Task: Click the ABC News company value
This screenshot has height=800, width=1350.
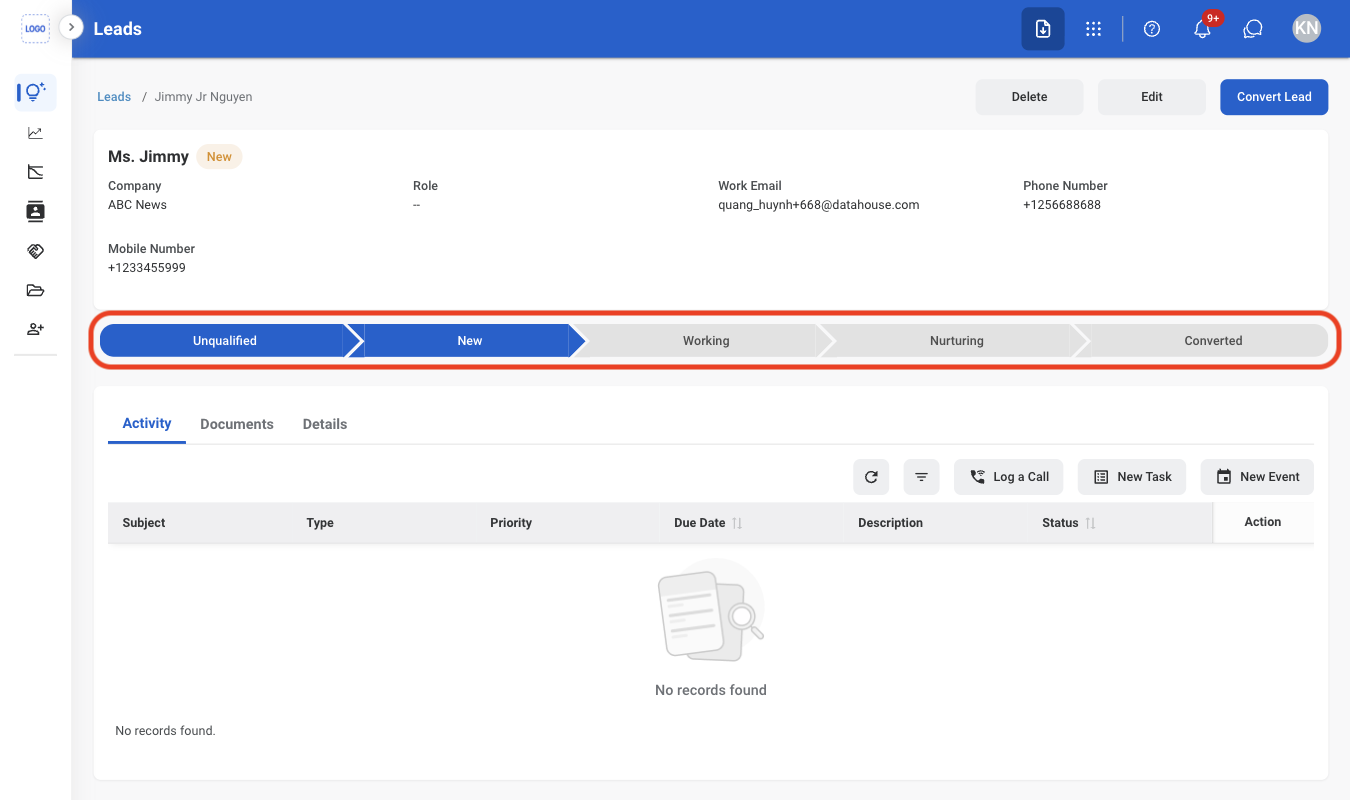Action: pos(137,205)
